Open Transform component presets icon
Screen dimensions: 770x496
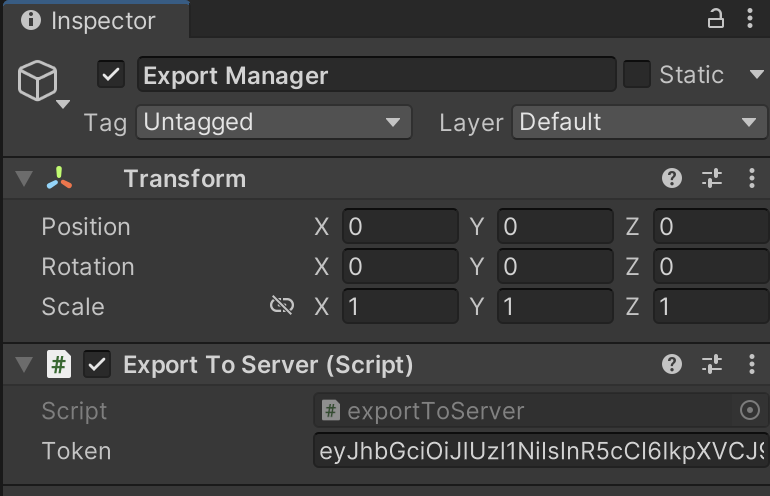point(712,178)
